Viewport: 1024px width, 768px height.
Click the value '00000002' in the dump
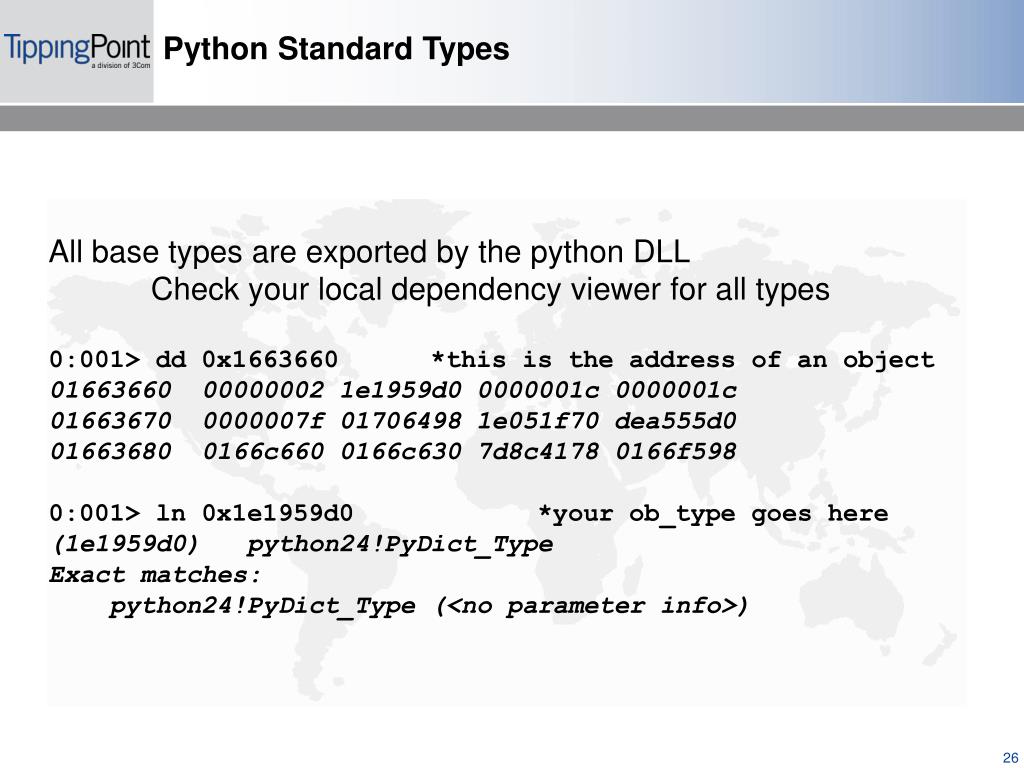click(263, 391)
